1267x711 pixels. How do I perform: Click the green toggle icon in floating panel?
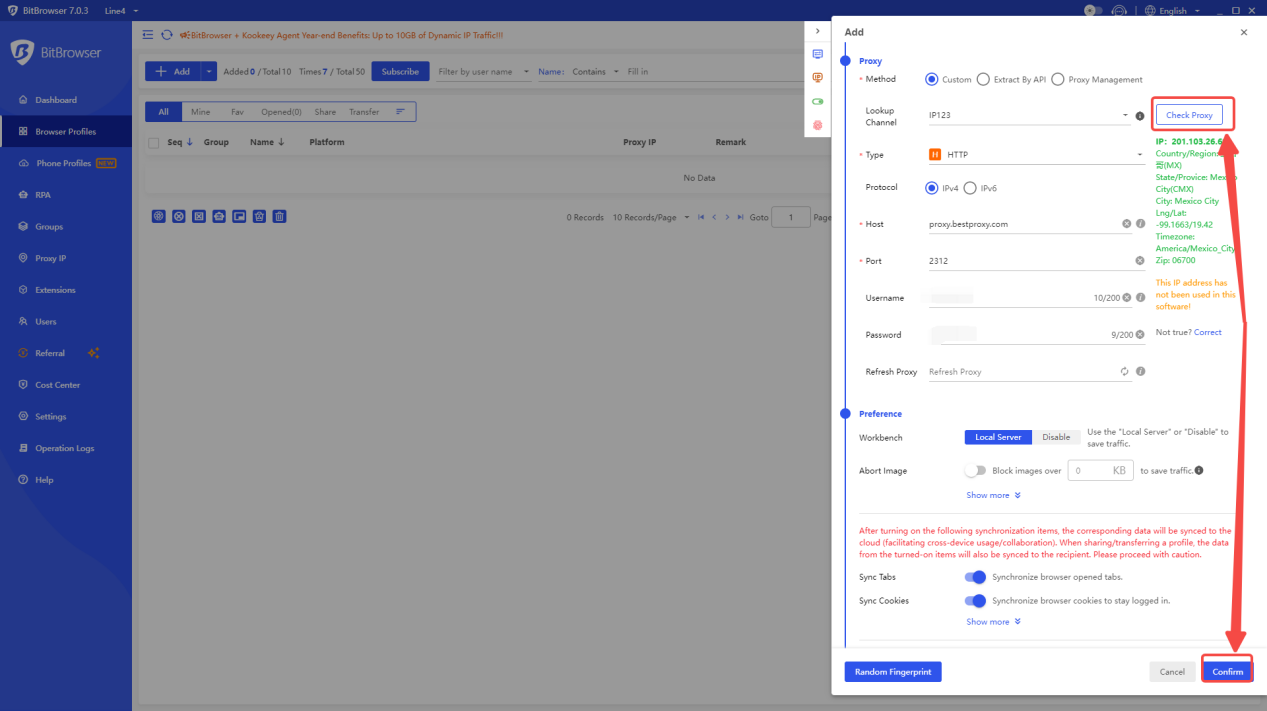[817, 101]
